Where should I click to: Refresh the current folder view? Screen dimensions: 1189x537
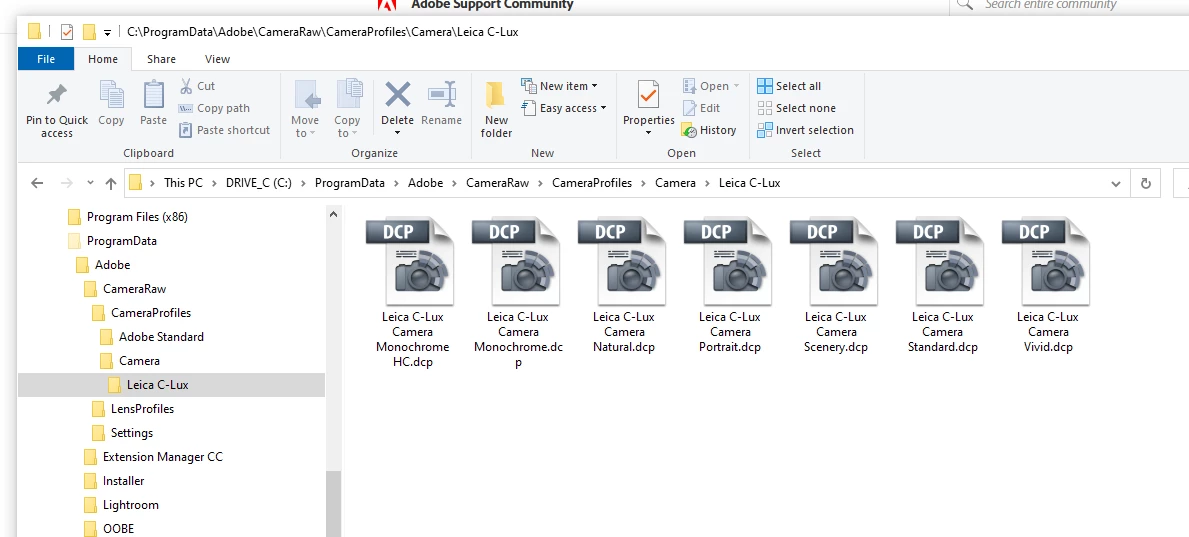point(1145,184)
